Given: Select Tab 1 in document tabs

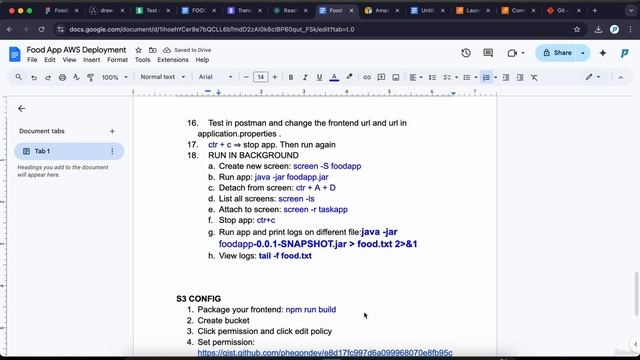Looking at the screenshot, I should pyautogui.click(x=69, y=151).
